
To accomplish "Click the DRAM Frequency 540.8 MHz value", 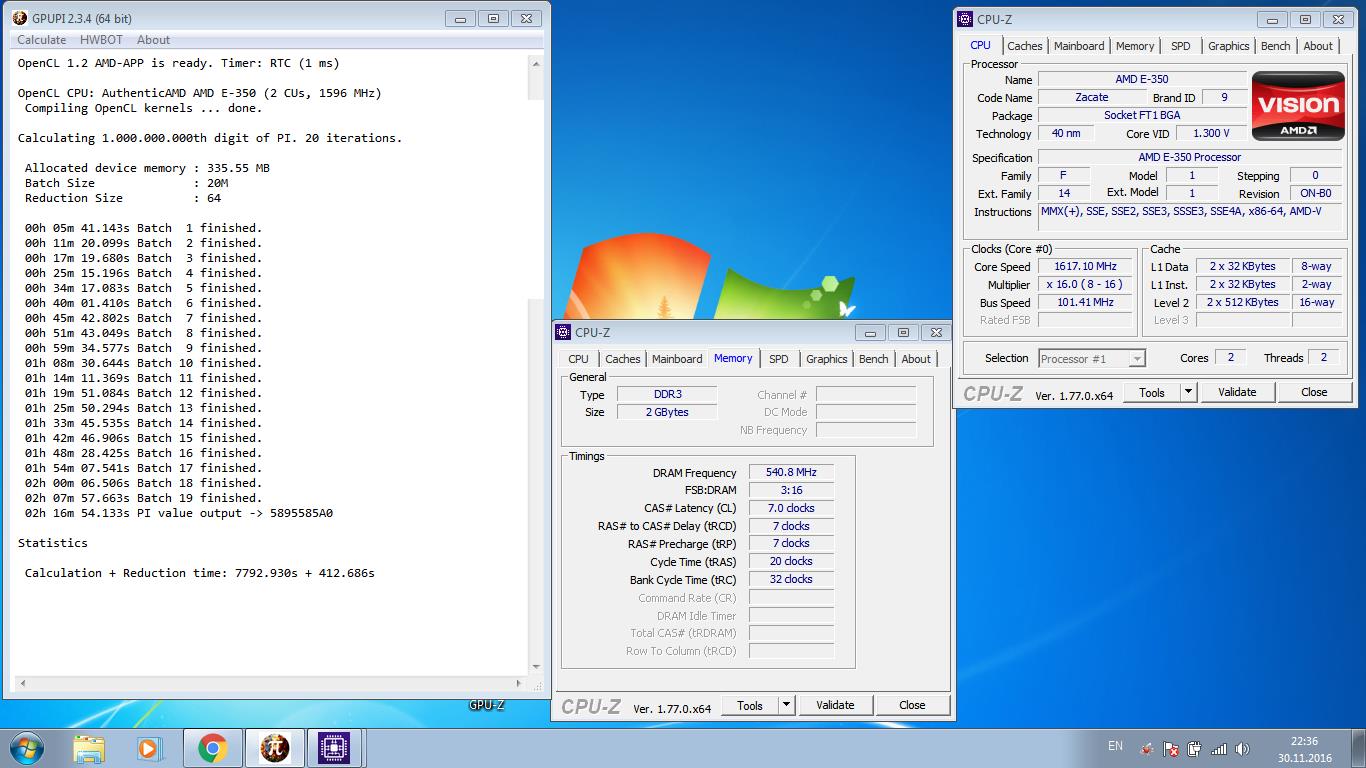I will click(791, 472).
